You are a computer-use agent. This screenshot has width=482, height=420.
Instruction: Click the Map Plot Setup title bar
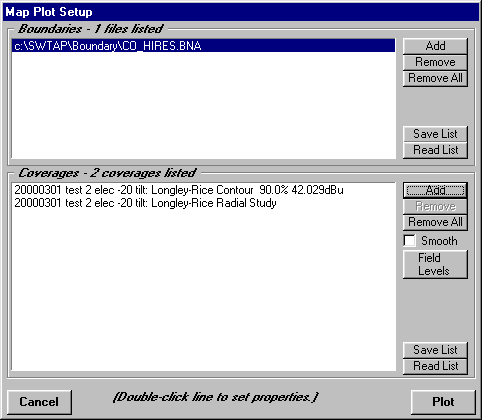[x=241, y=12]
